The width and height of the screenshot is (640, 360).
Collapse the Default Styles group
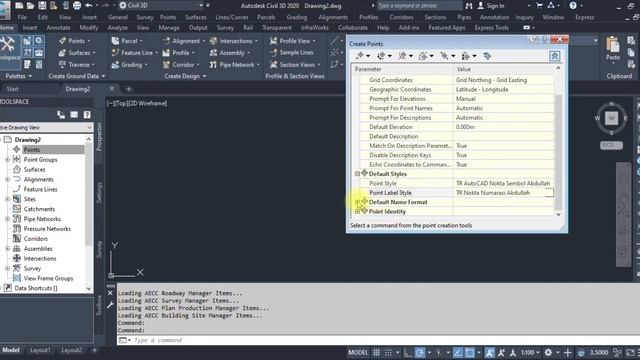(357, 174)
